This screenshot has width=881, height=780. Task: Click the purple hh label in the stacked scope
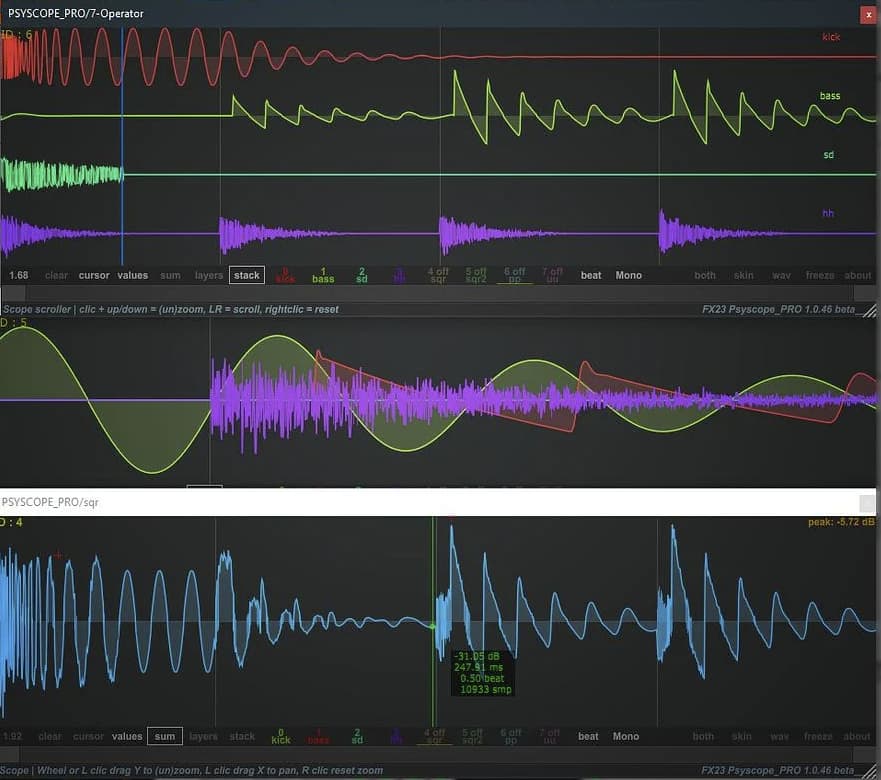coord(828,214)
